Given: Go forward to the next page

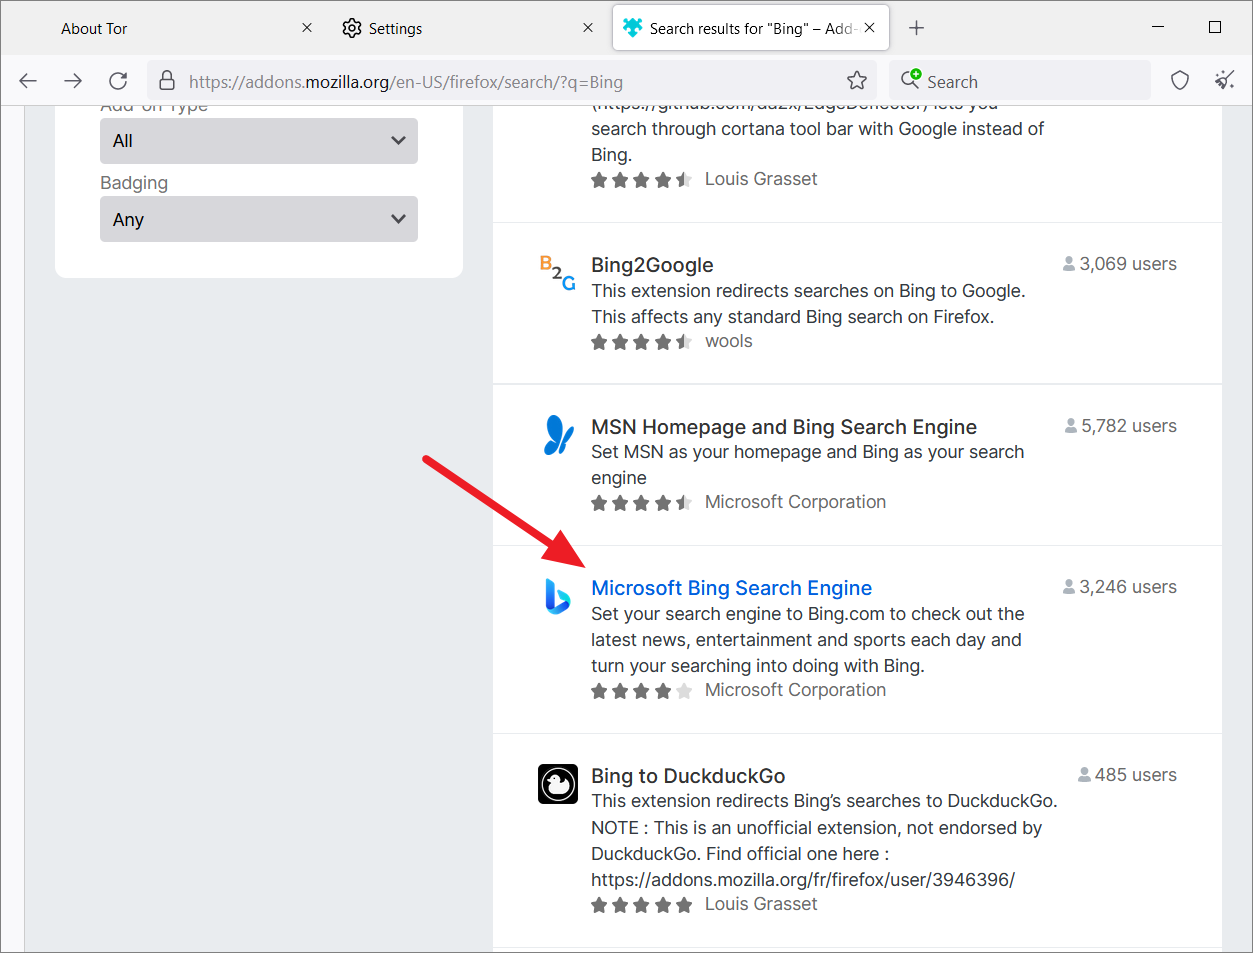Looking at the screenshot, I should (73, 81).
